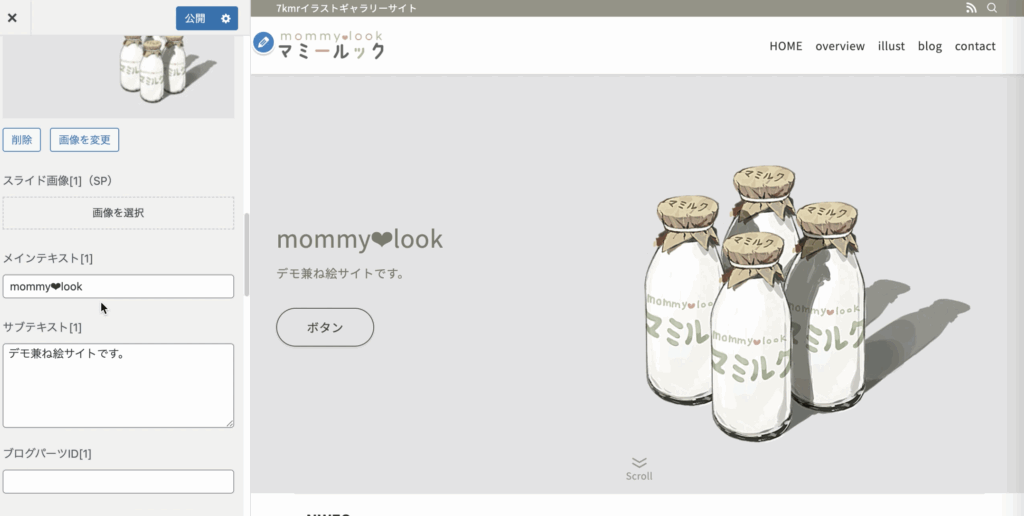Click the Scroll down chevron icon

(x=639, y=462)
